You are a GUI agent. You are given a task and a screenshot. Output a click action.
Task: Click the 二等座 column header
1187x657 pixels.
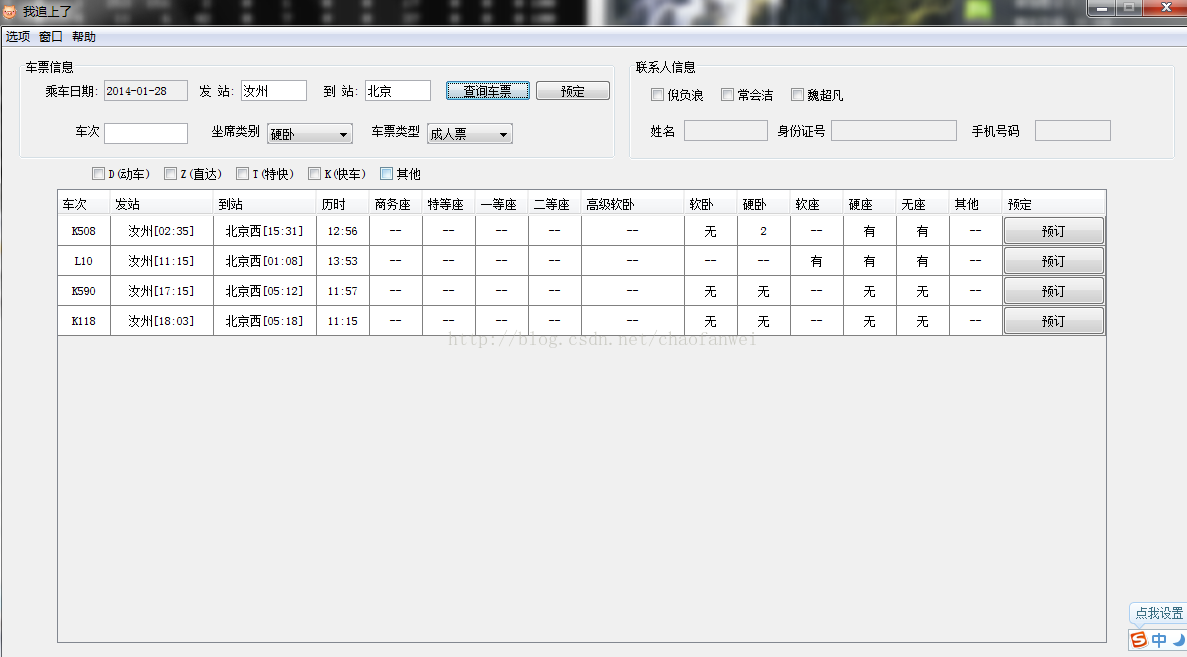tap(555, 204)
